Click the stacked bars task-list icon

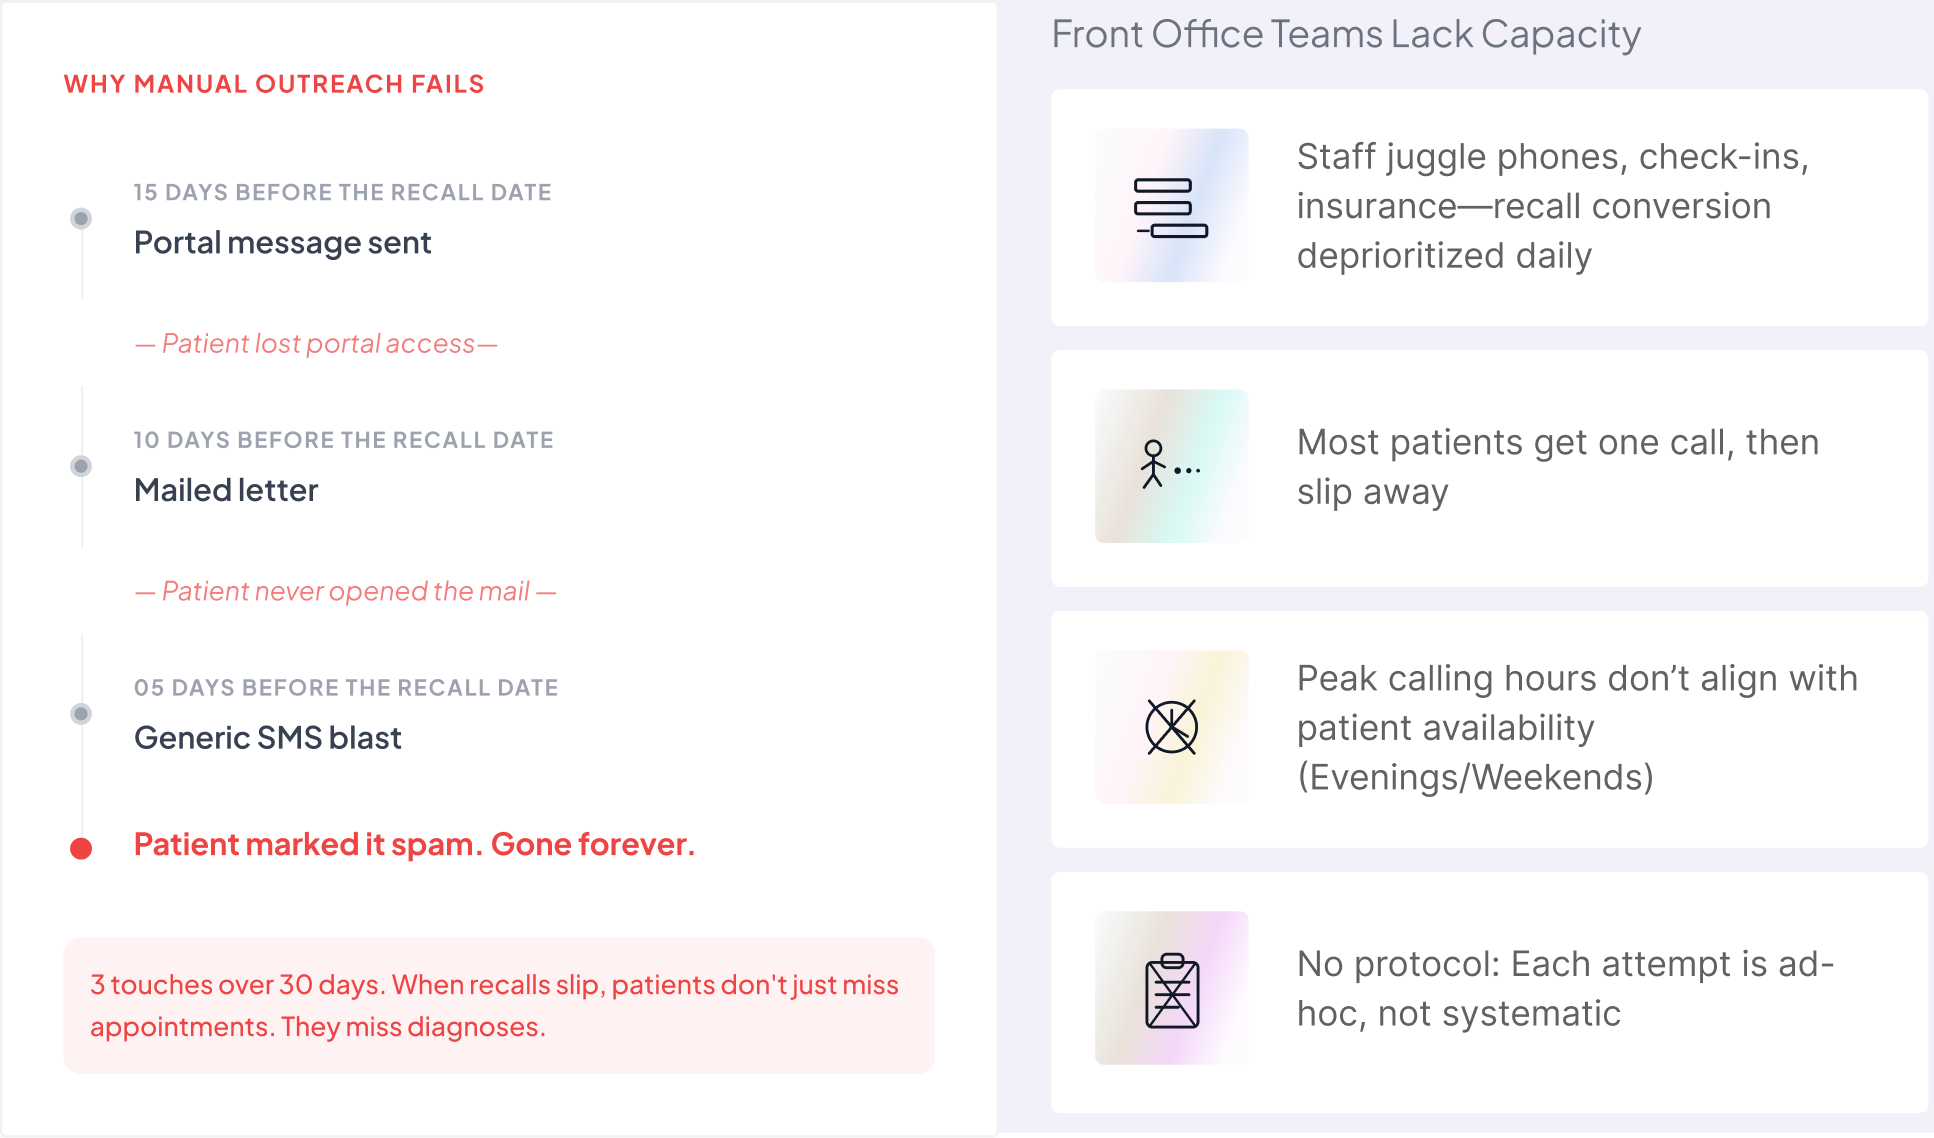click(x=1171, y=206)
